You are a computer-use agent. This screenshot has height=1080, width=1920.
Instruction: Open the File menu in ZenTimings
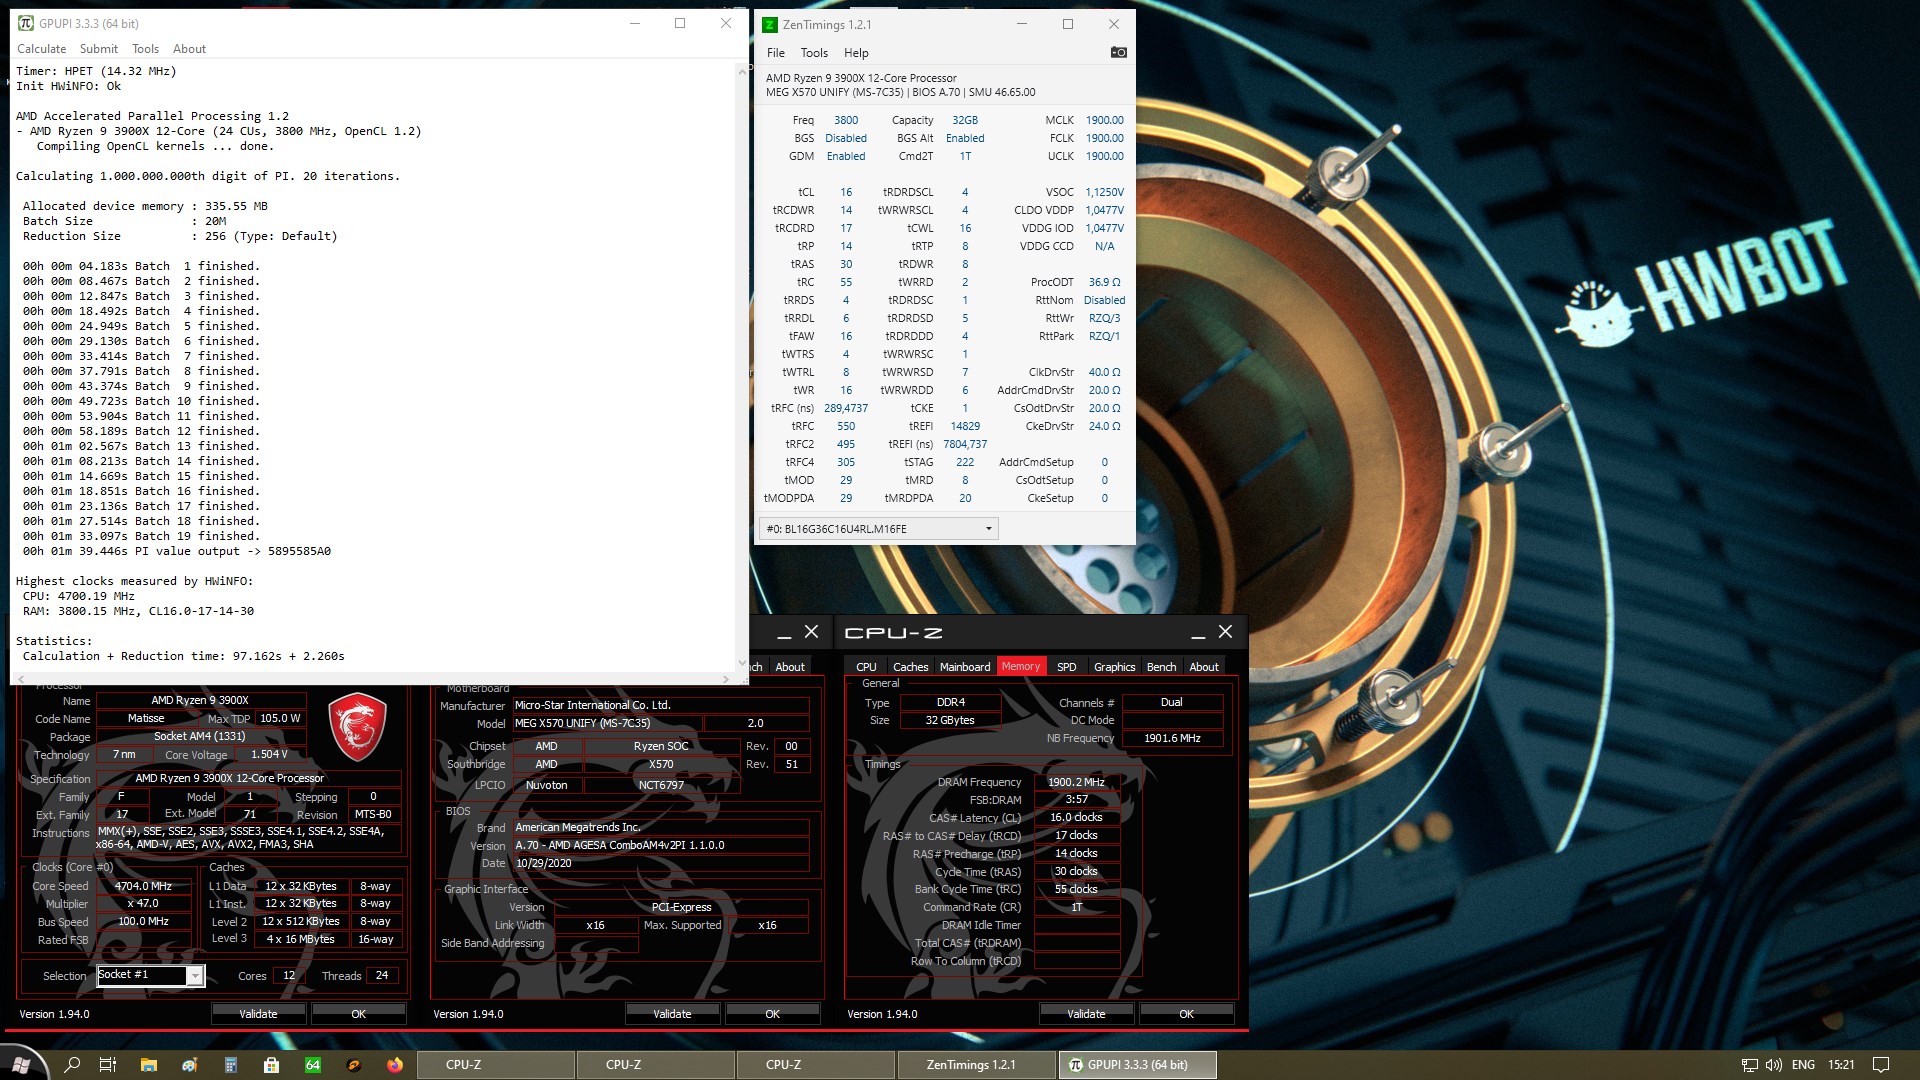point(776,53)
